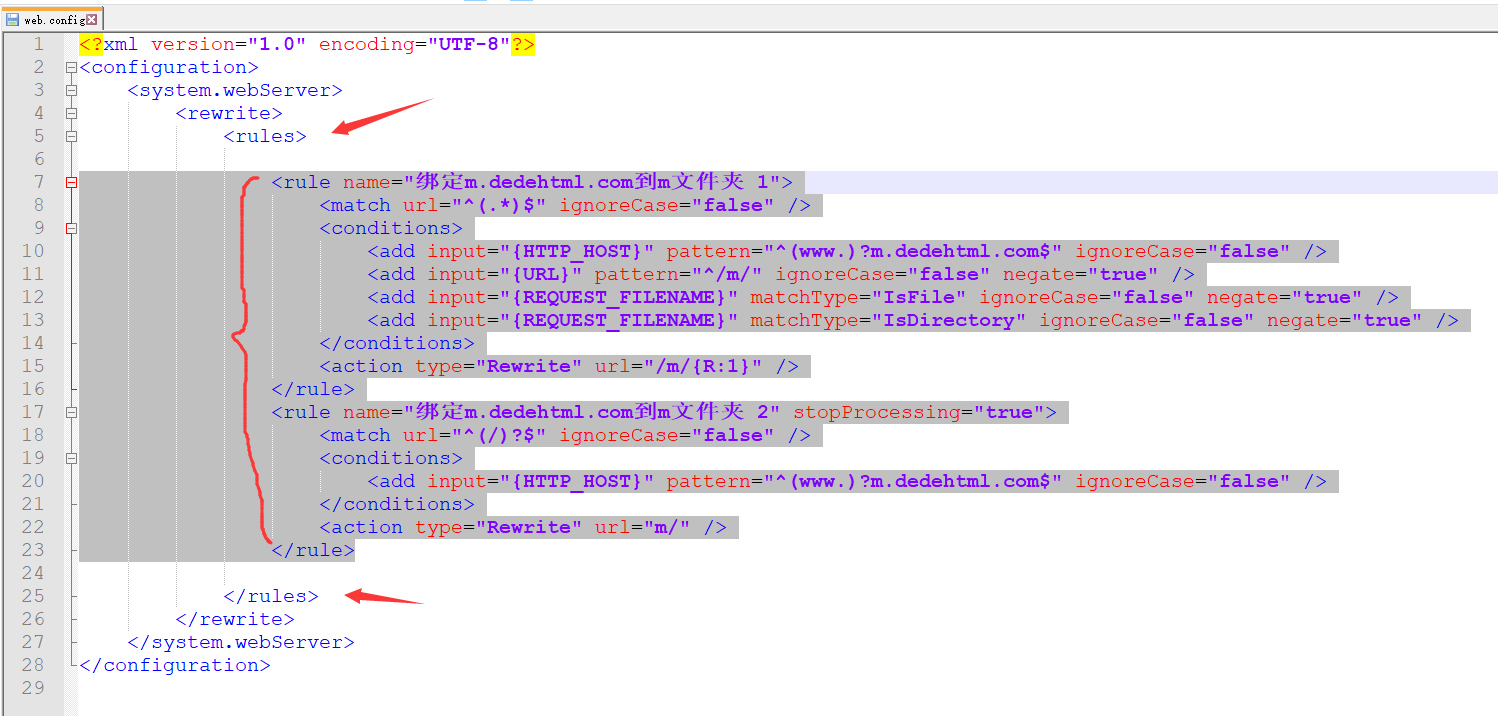
Task: Click the blue disk icon on web.config tab
Action: coord(13,19)
